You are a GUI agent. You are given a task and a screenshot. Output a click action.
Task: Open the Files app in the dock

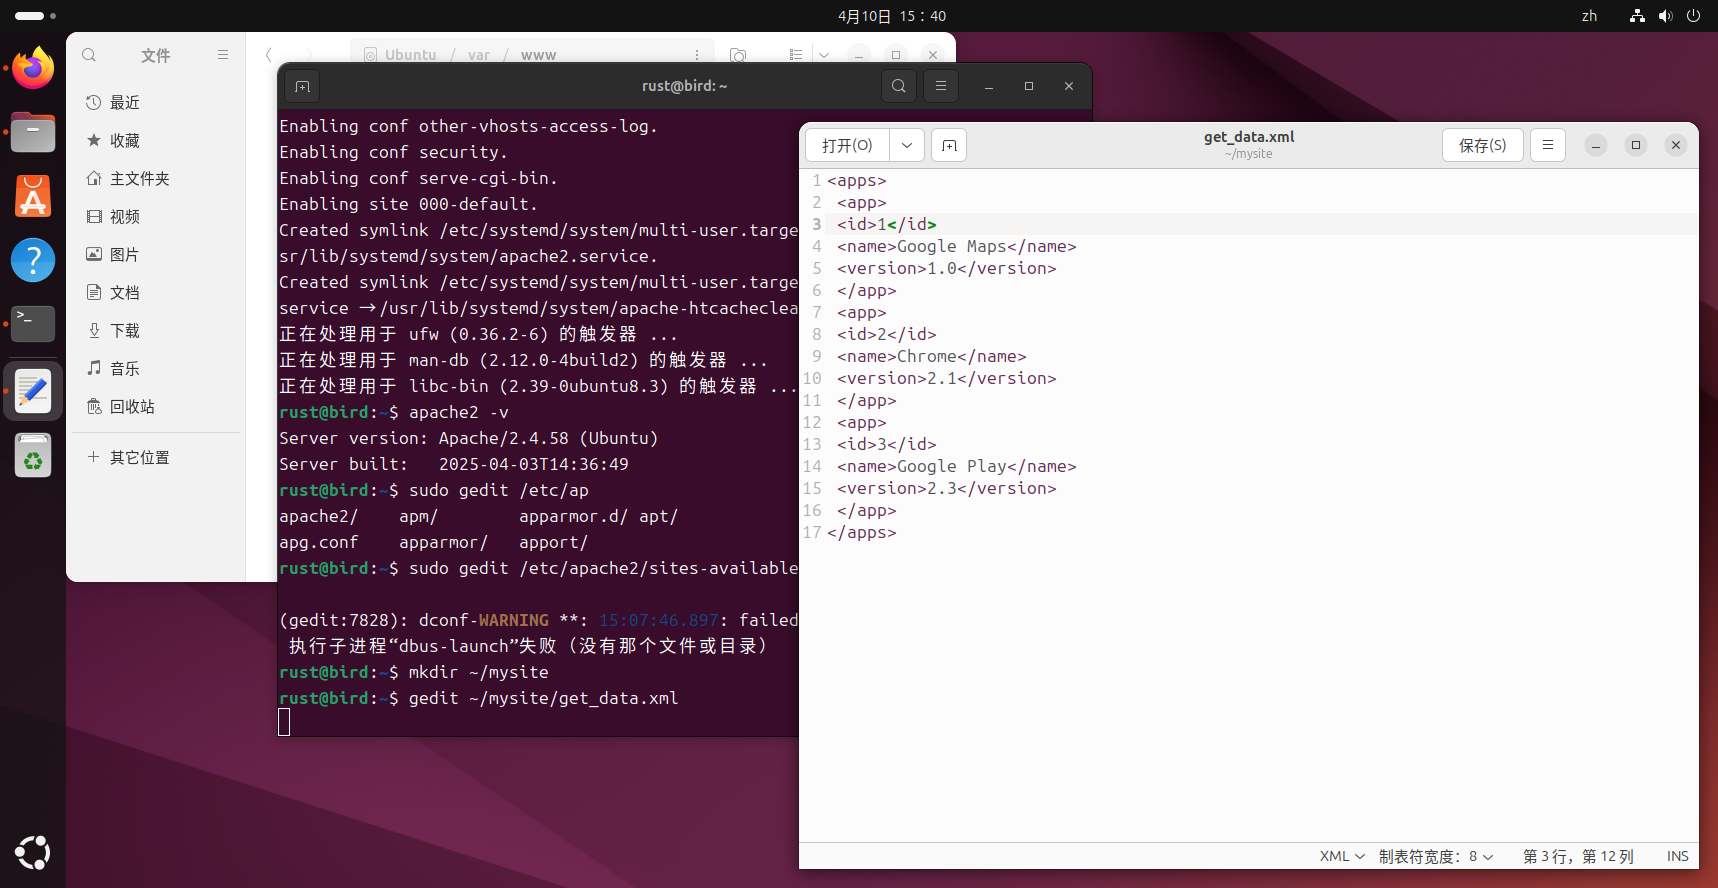(x=33, y=132)
